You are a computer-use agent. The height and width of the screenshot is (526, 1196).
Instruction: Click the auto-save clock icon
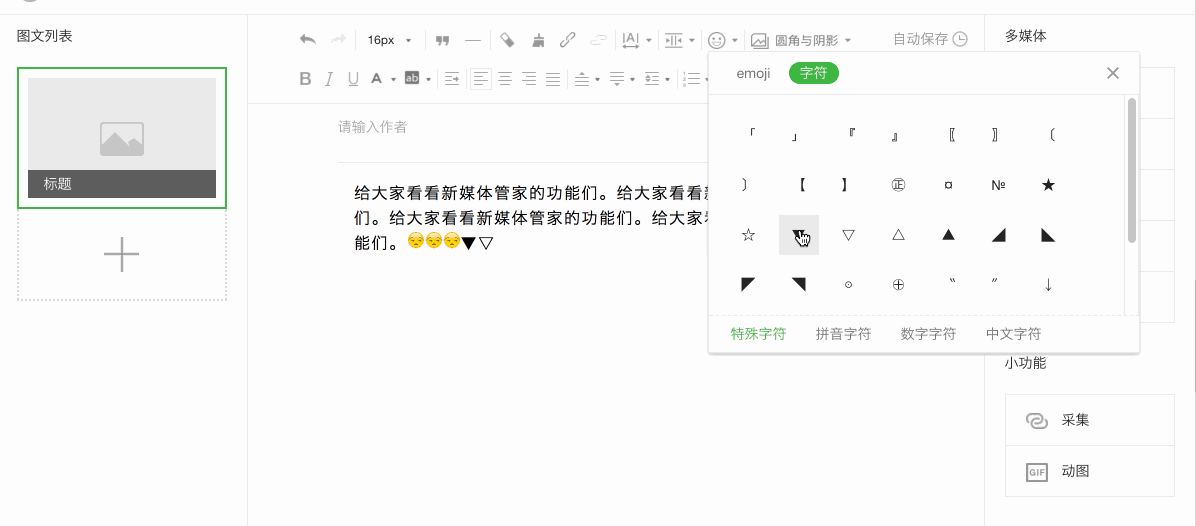960,39
